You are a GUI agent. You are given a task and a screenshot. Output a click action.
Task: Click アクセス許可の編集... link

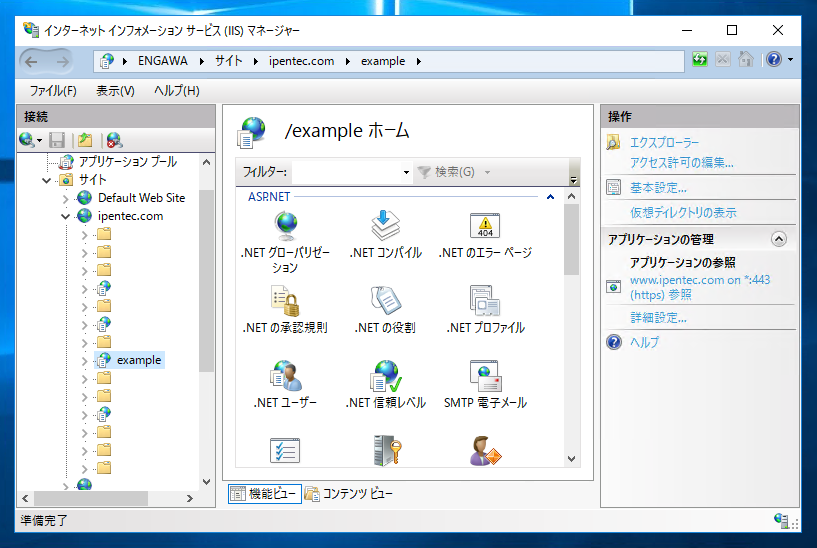click(x=682, y=163)
